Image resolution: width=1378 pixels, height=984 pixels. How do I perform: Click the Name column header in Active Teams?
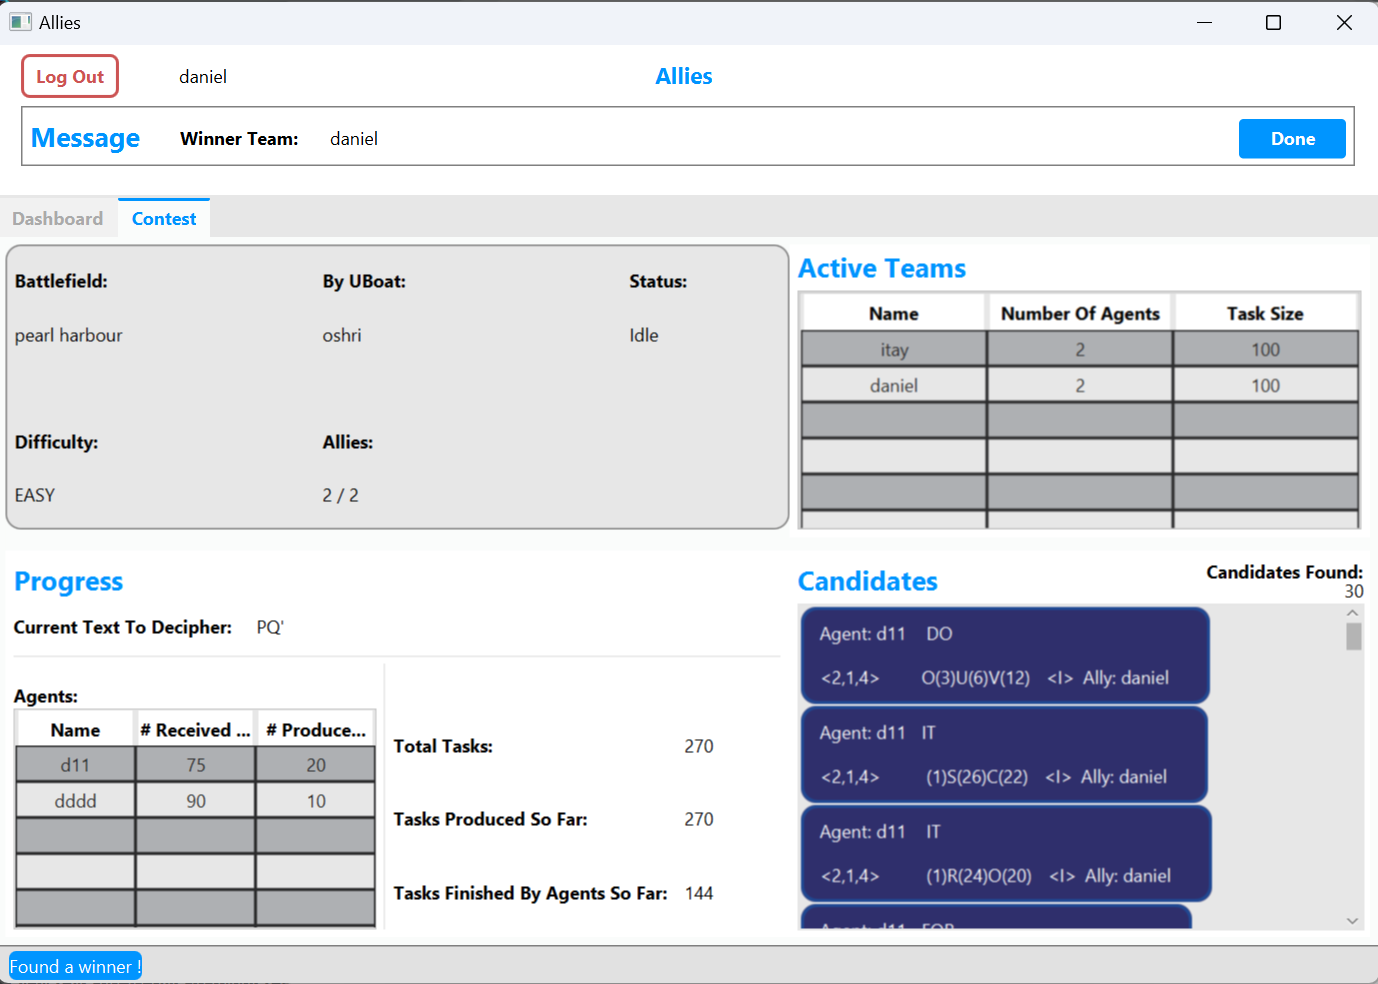[x=894, y=313]
